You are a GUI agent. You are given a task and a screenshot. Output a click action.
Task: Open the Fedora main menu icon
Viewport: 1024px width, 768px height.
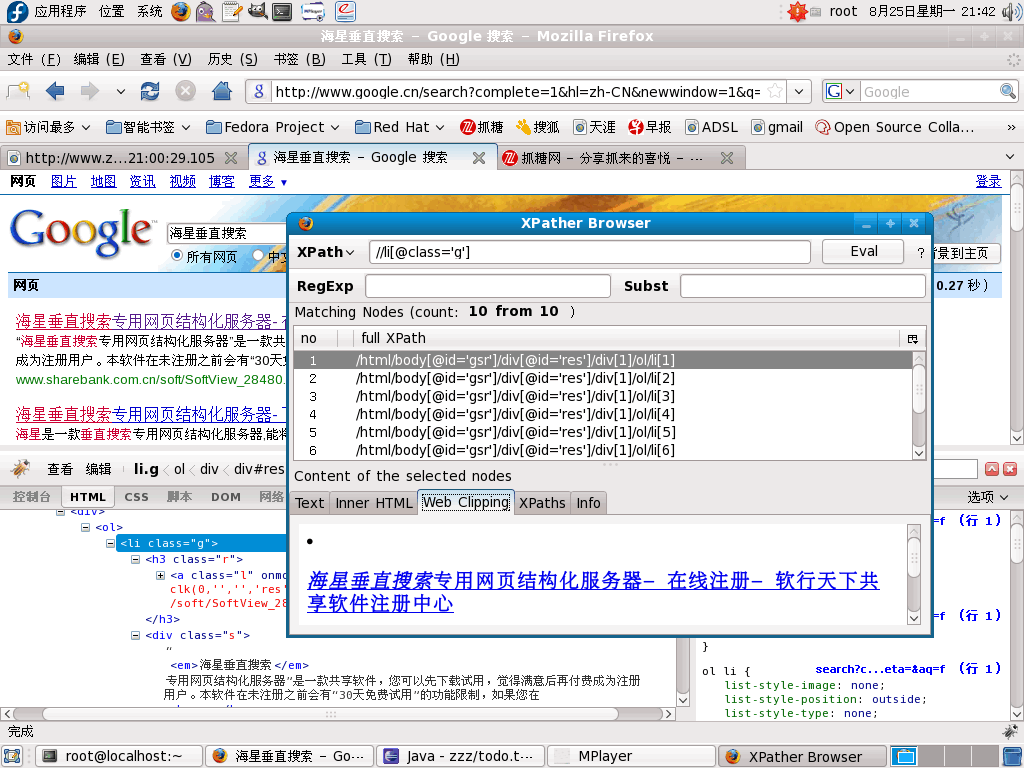coord(16,11)
